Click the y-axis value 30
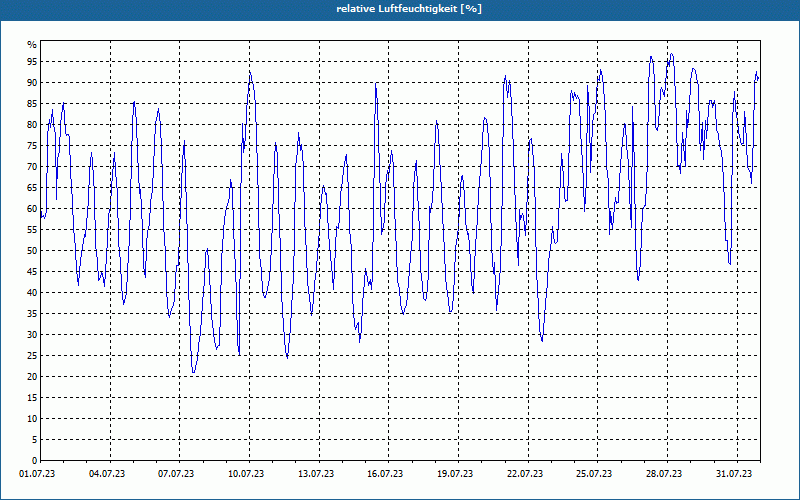The height and width of the screenshot is (500, 800). tap(32, 335)
